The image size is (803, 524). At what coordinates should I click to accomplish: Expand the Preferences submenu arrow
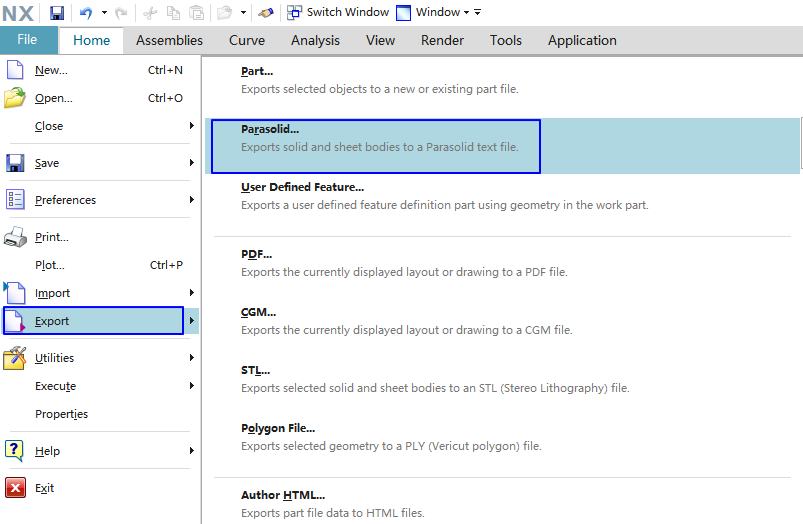click(192, 199)
